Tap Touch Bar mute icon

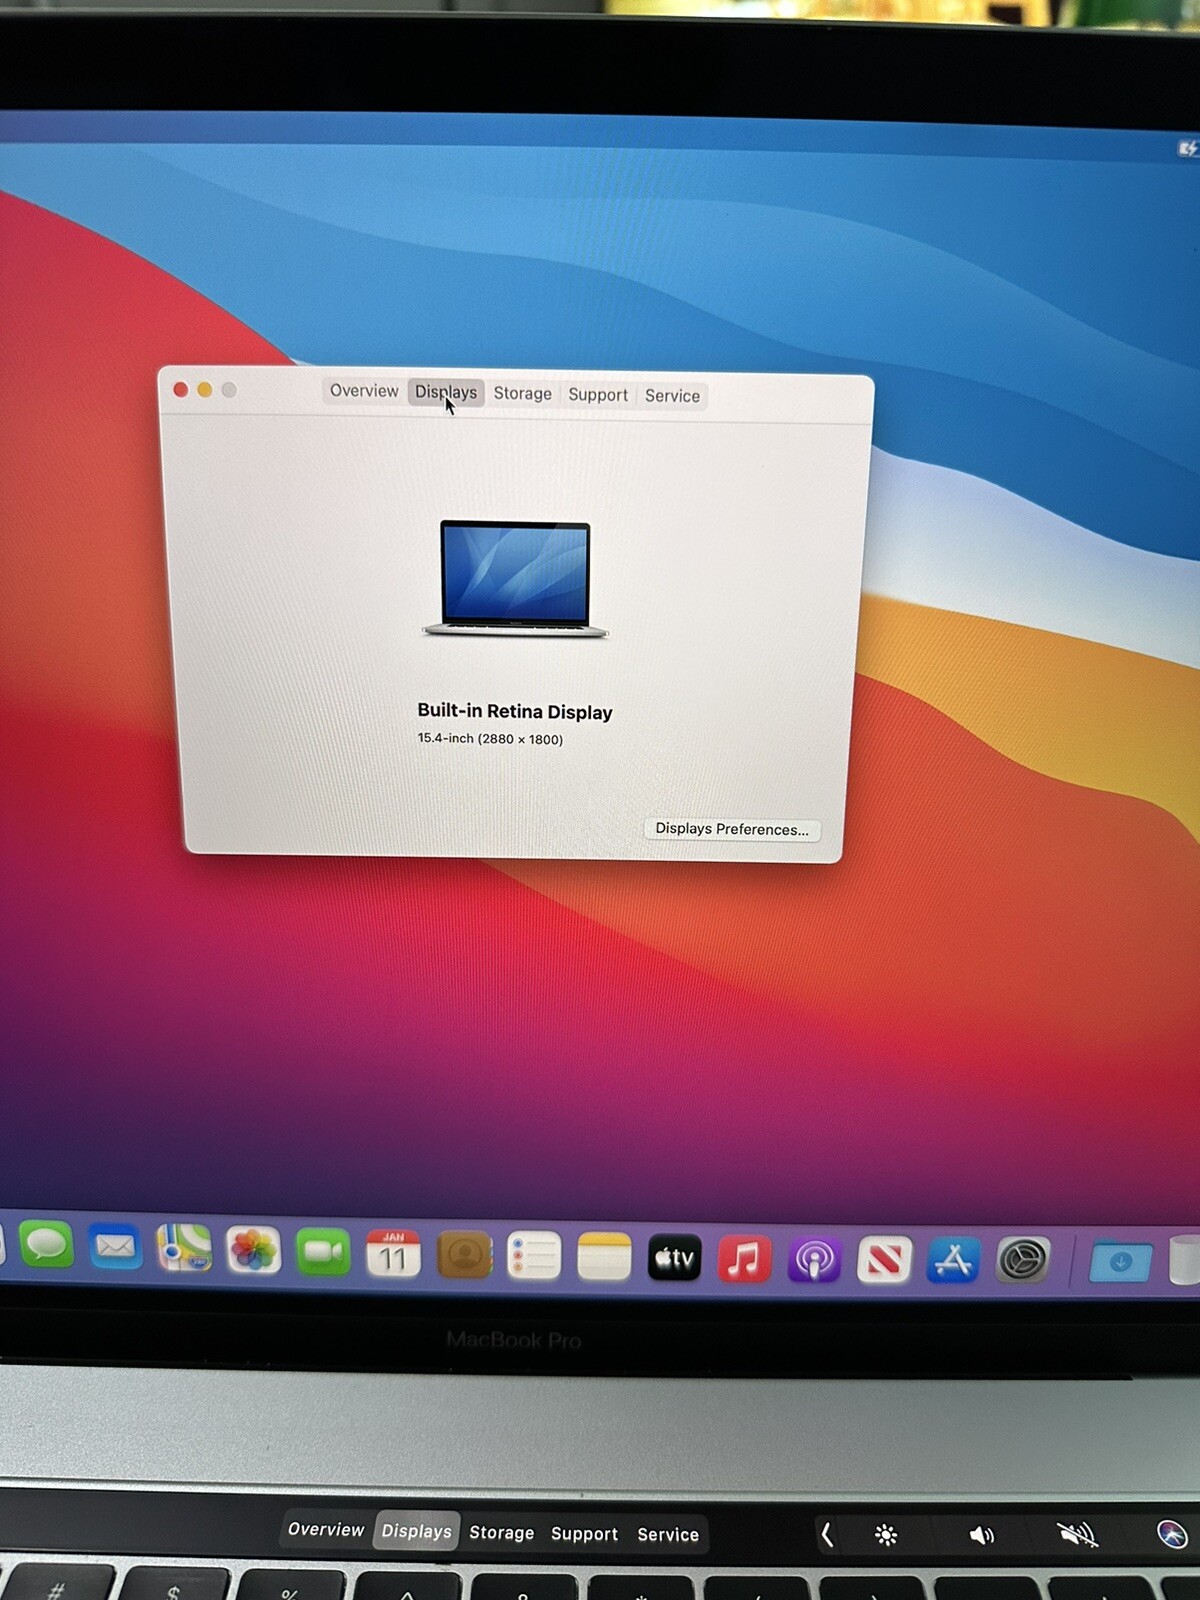pyautogui.click(x=1077, y=1534)
